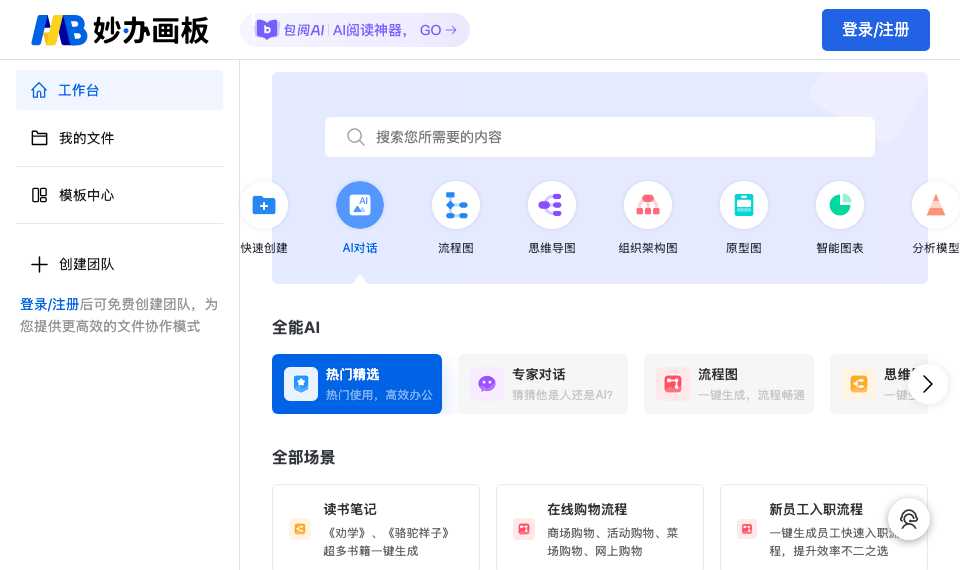960x570 pixels.
Task: Open the customer service headset button
Action: tap(909, 519)
